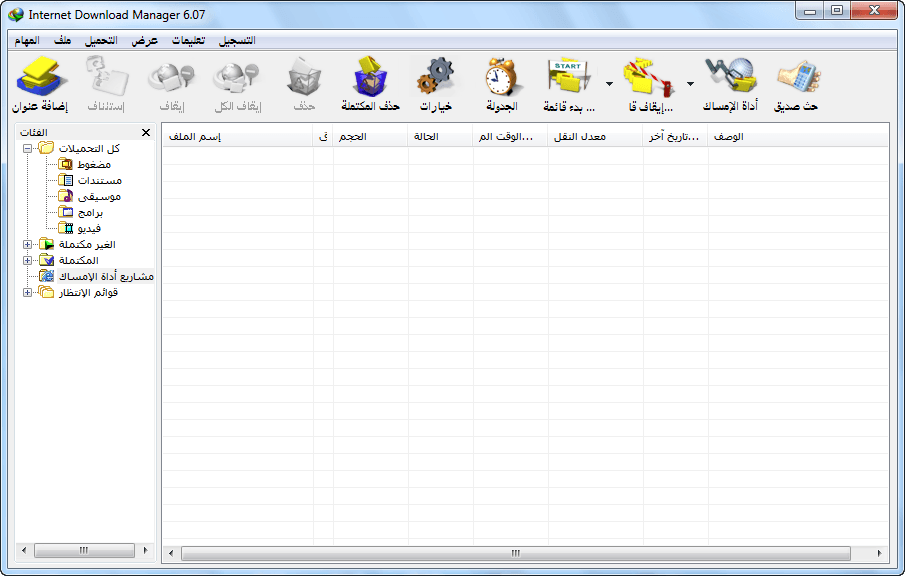
Task: Select Finished (المكتملة) folder
Action: pyautogui.click(x=69, y=260)
